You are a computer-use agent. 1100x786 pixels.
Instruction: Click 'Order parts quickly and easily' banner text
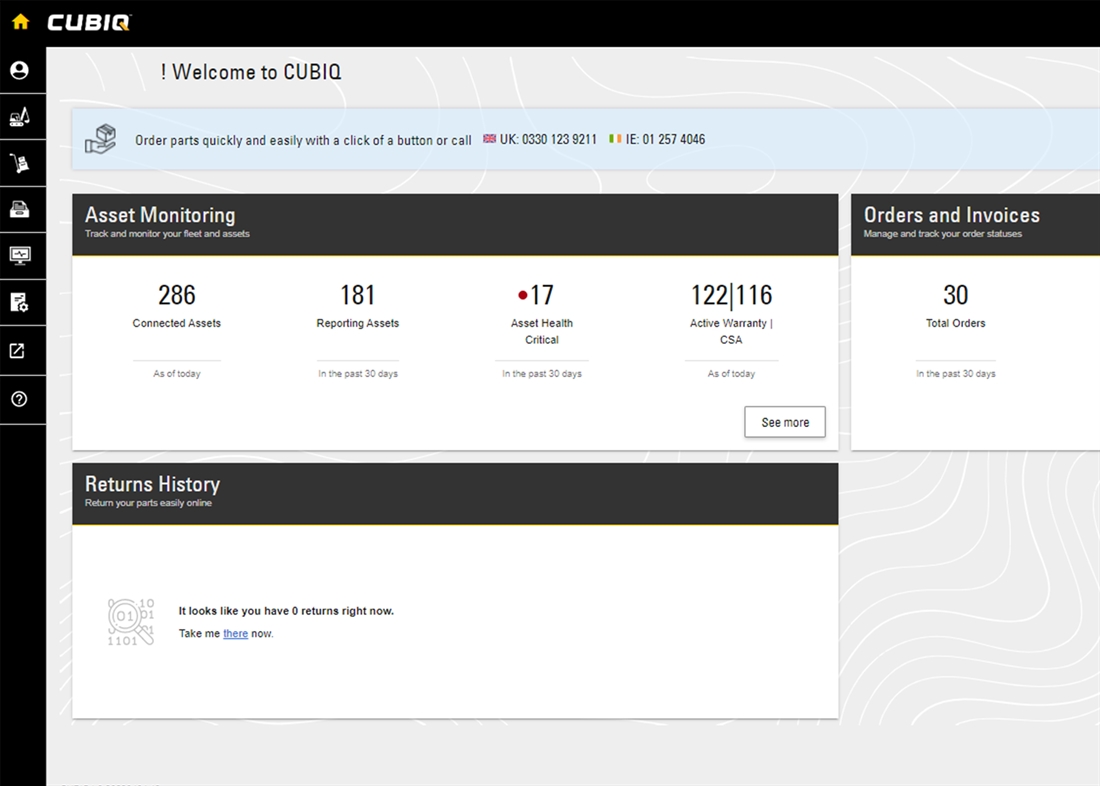303,140
